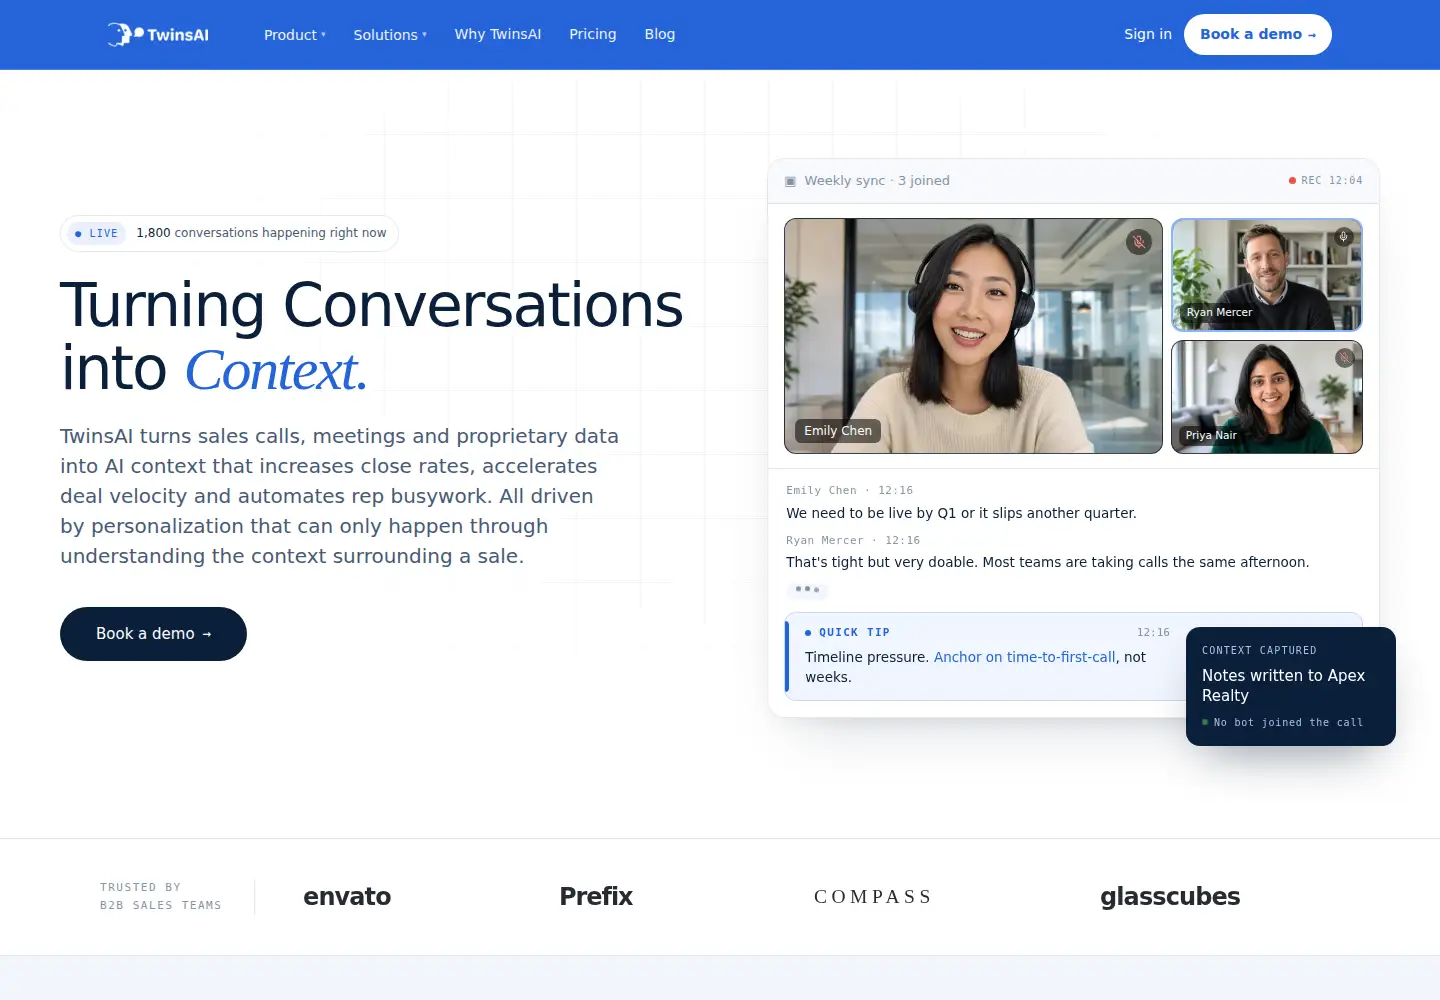The width and height of the screenshot is (1440, 1000).
Task: Open the Blog page
Action: click(660, 34)
